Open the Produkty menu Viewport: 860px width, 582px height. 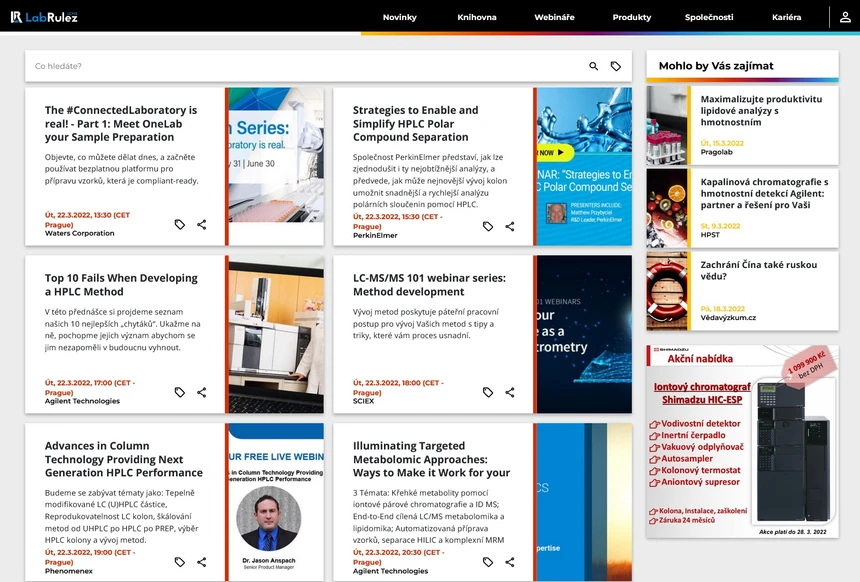632,17
